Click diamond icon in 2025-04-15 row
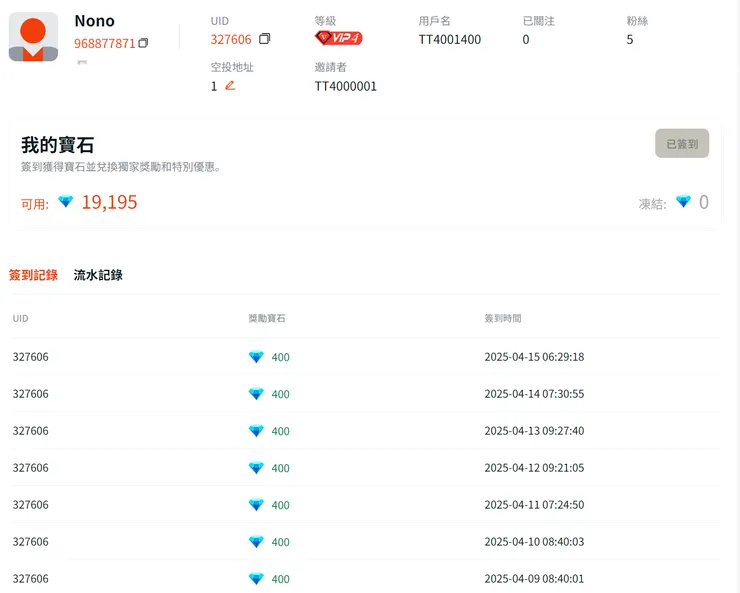The width and height of the screenshot is (740, 593). tap(256, 357)
